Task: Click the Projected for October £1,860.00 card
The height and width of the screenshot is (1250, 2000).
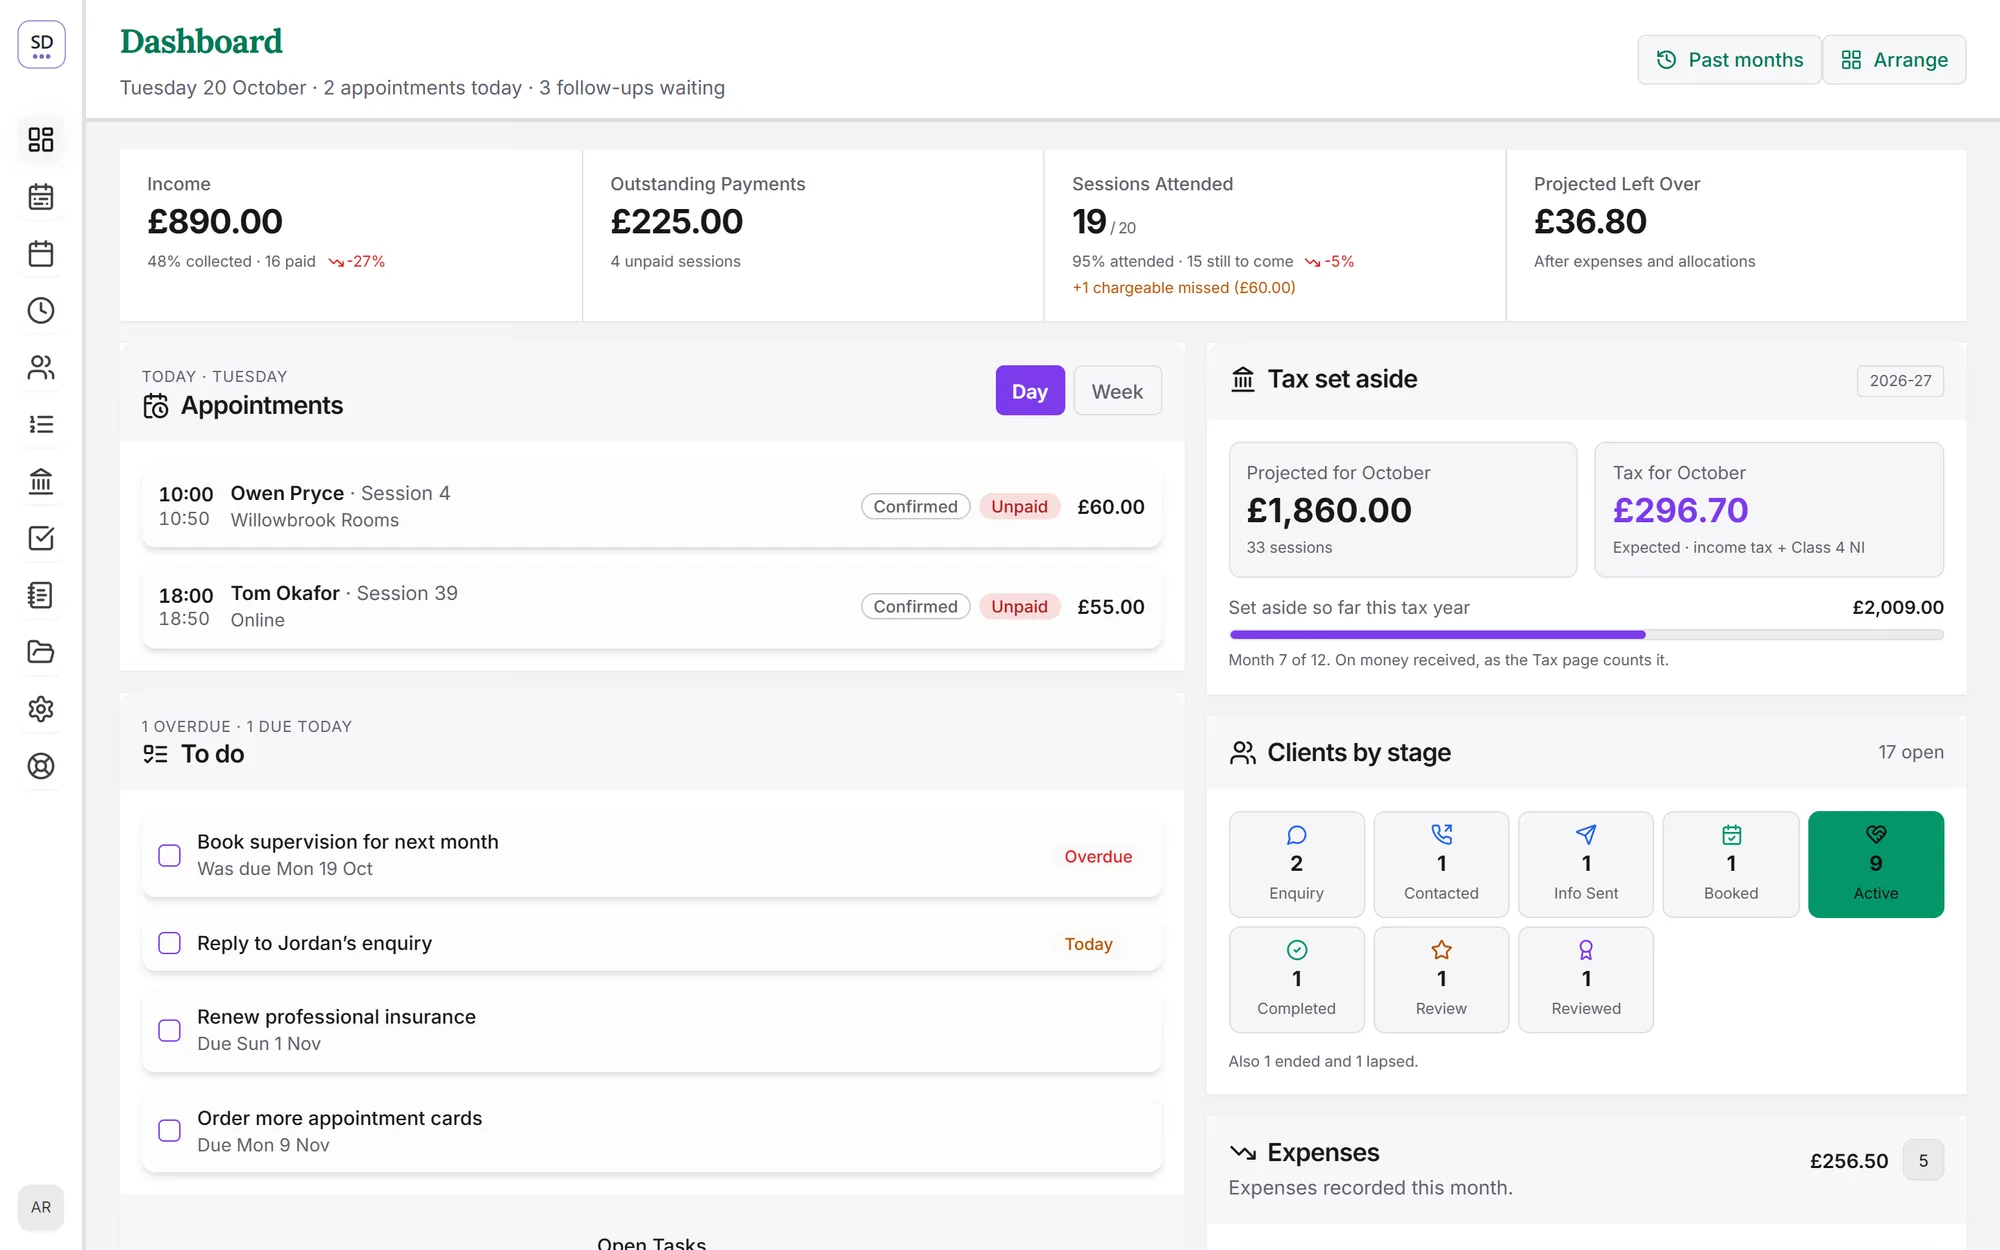Action: click(1403, 510)
